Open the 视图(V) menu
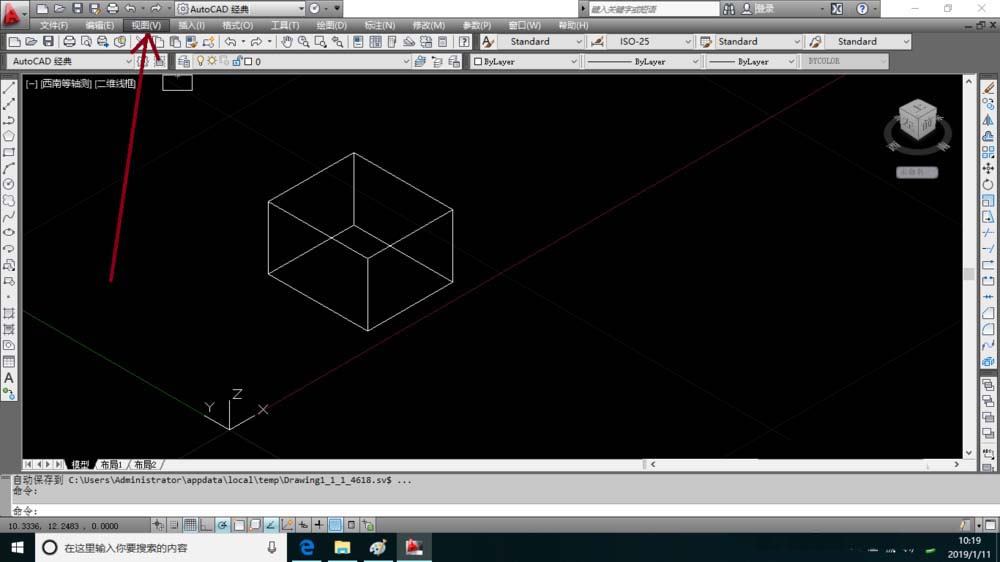The height and width of the screenshot is (562, 1000). pyautogui.click(x=146, y=25)
